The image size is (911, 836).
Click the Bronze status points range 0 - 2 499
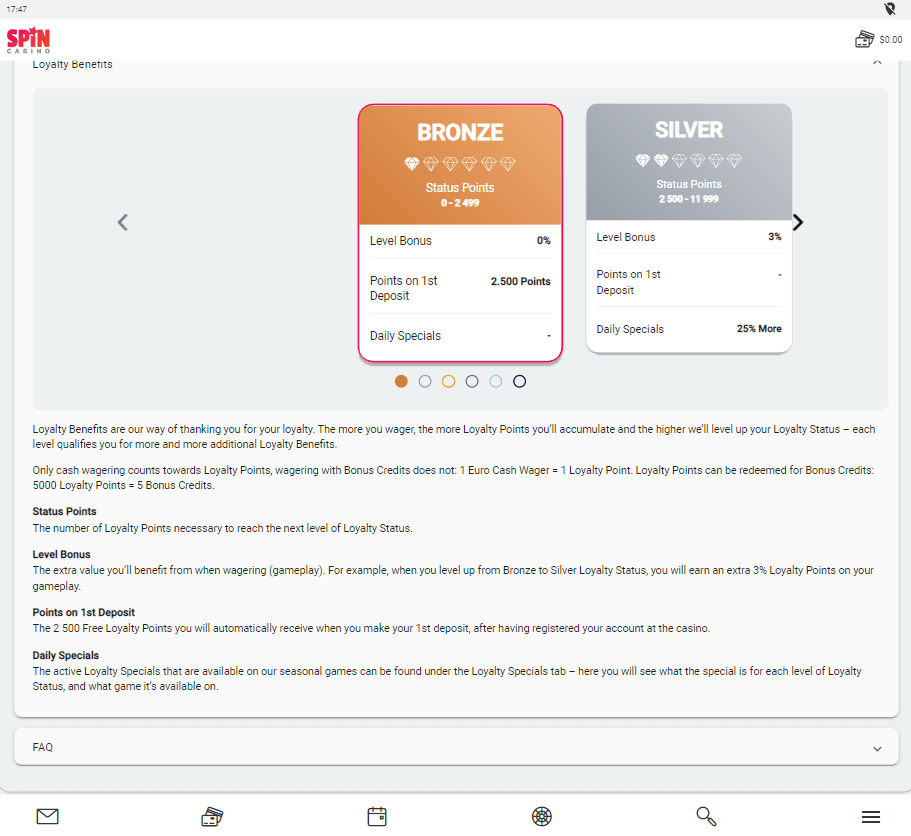460,203
